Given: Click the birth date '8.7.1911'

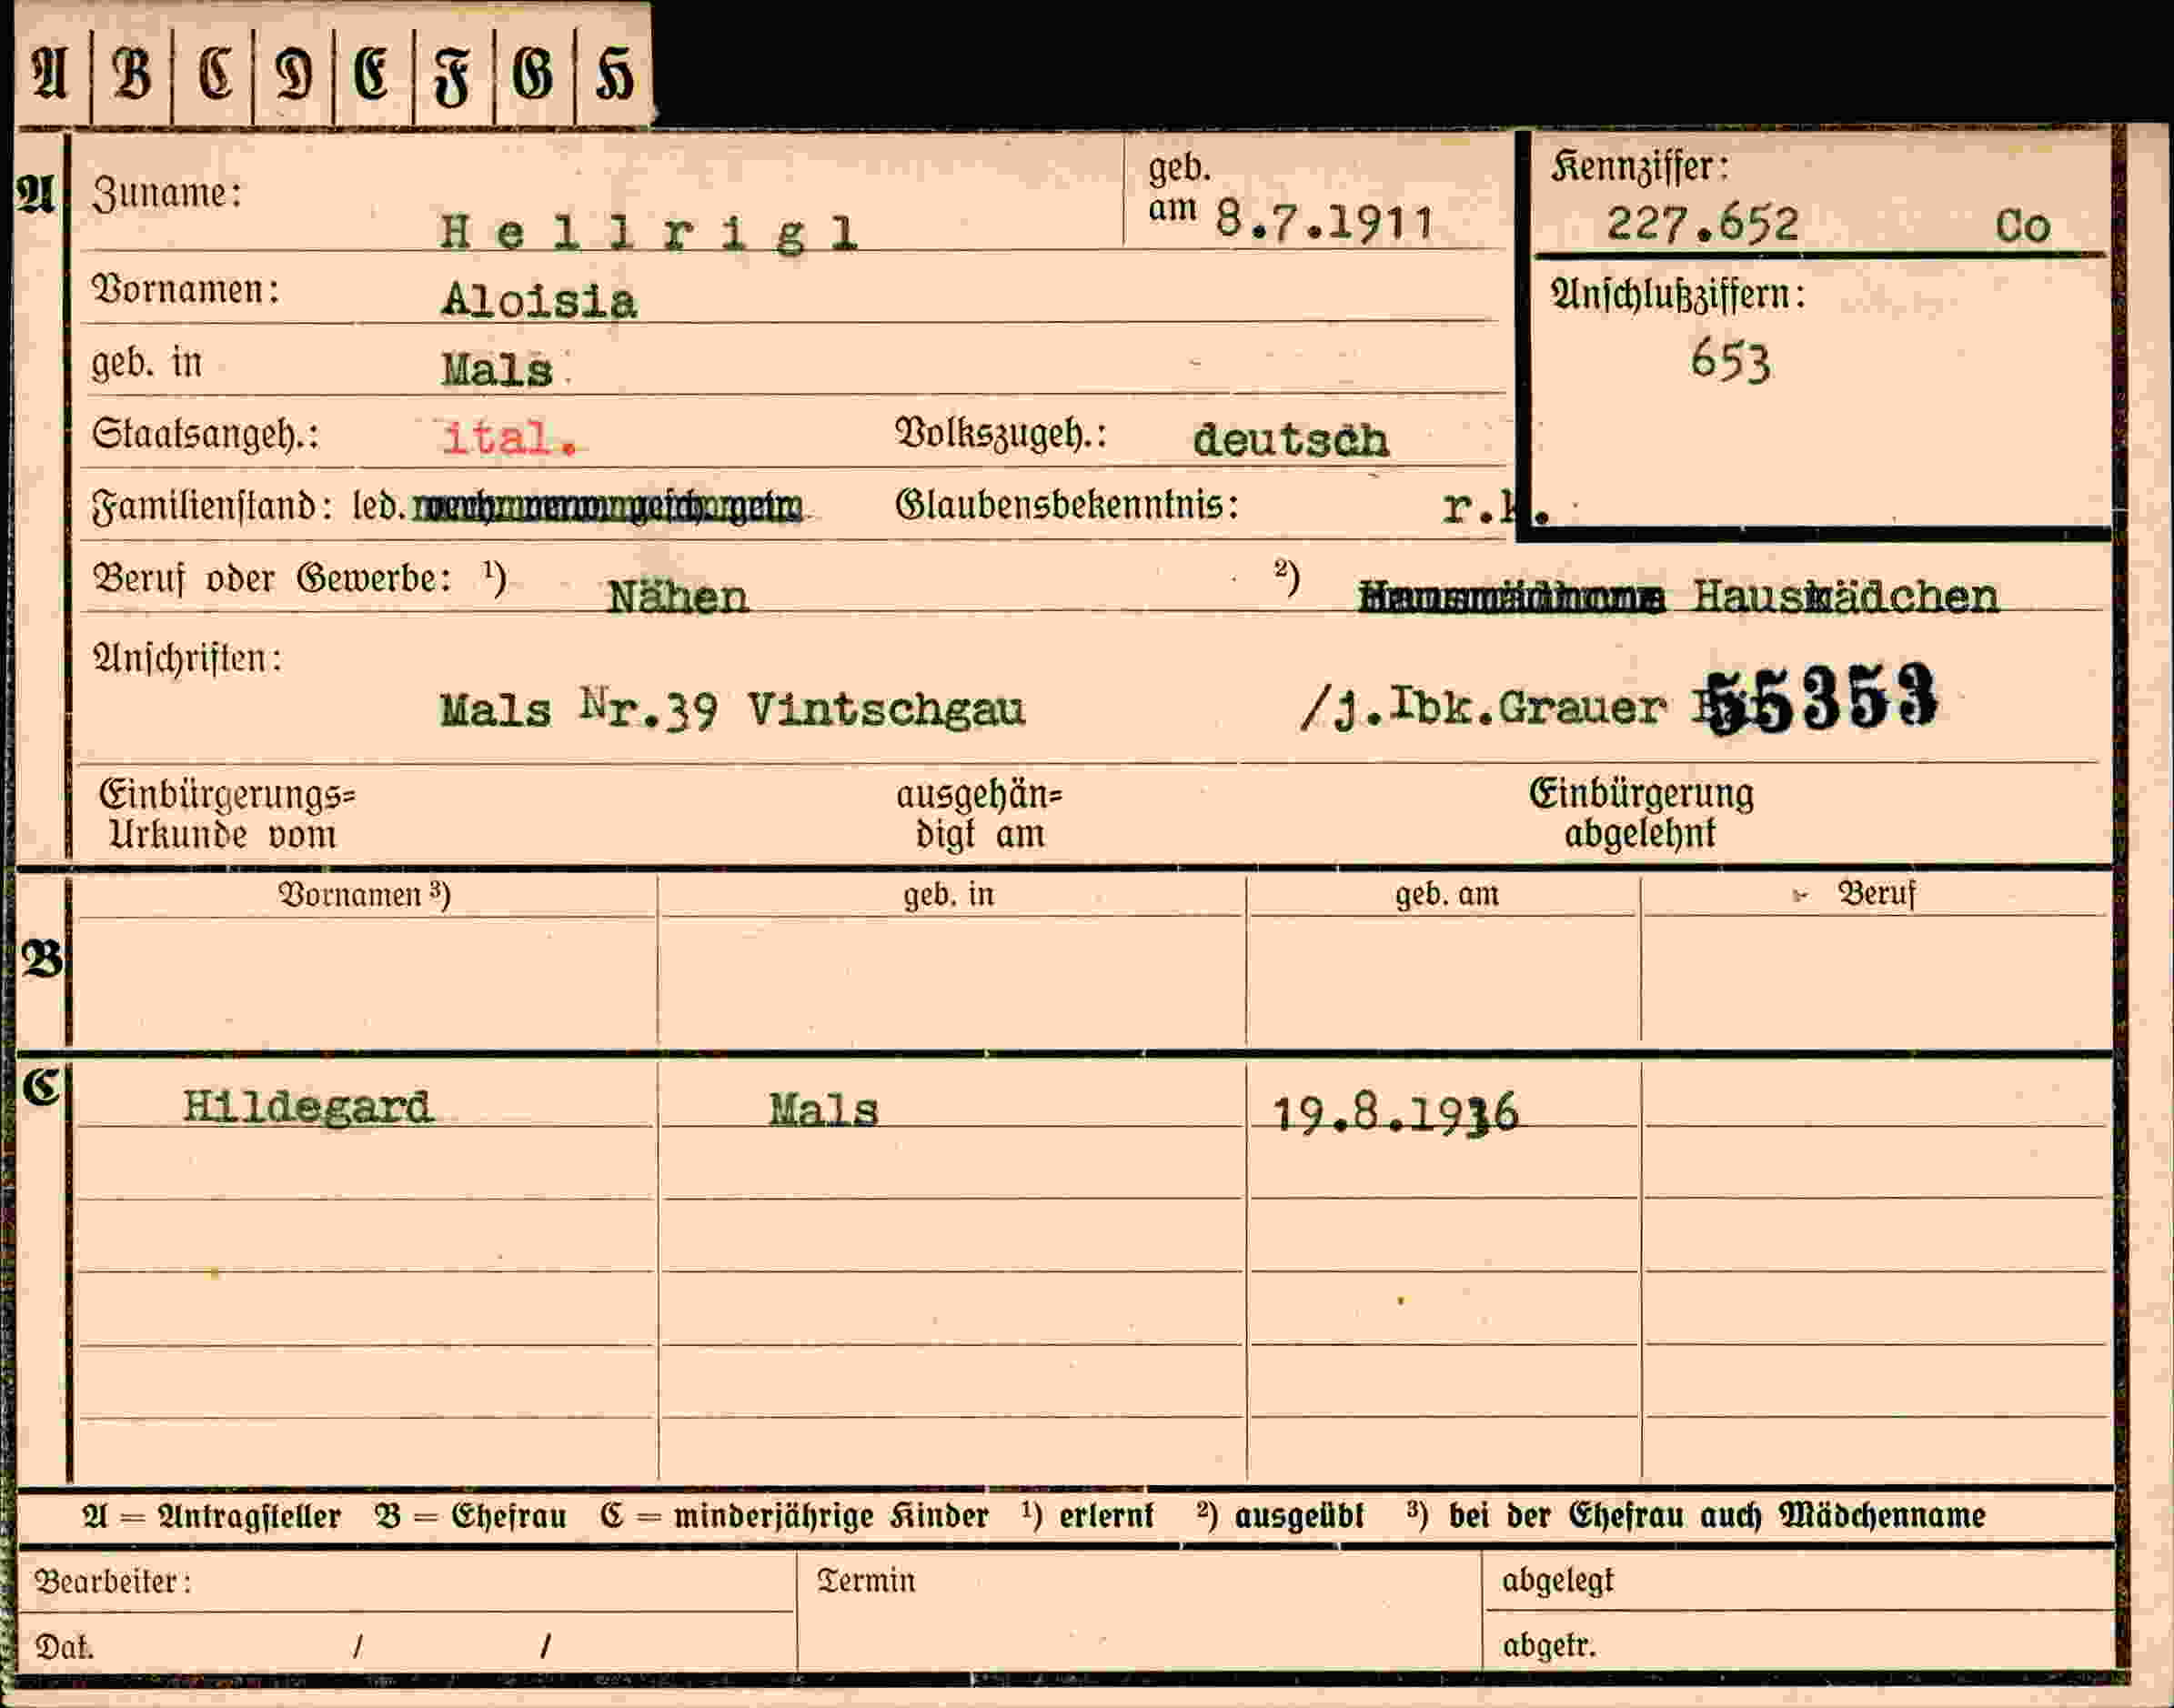Looking at the screenshot, I should click(1325, 220).
